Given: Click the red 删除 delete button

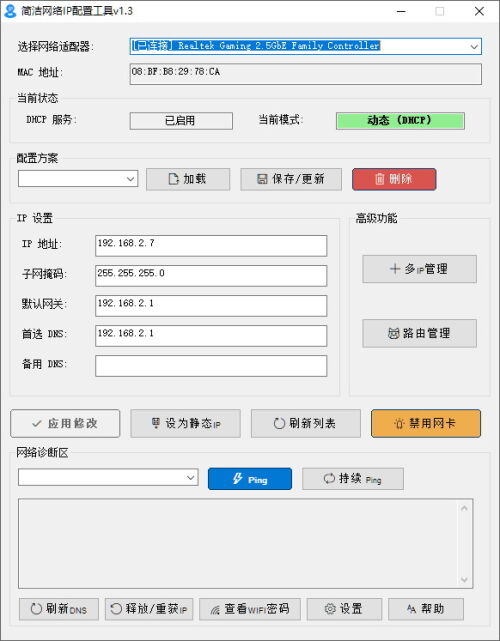Looking at the screenshot, I should (x=394, y=179).
